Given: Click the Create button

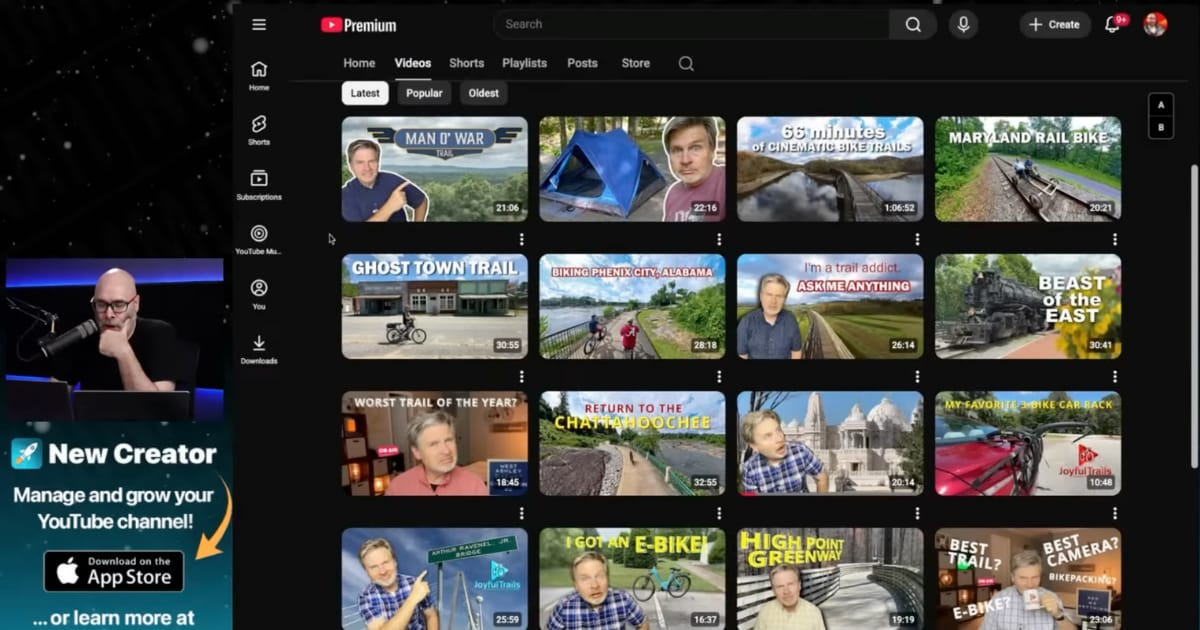Looking at the screenshot, I should [x=1055, y=25].
